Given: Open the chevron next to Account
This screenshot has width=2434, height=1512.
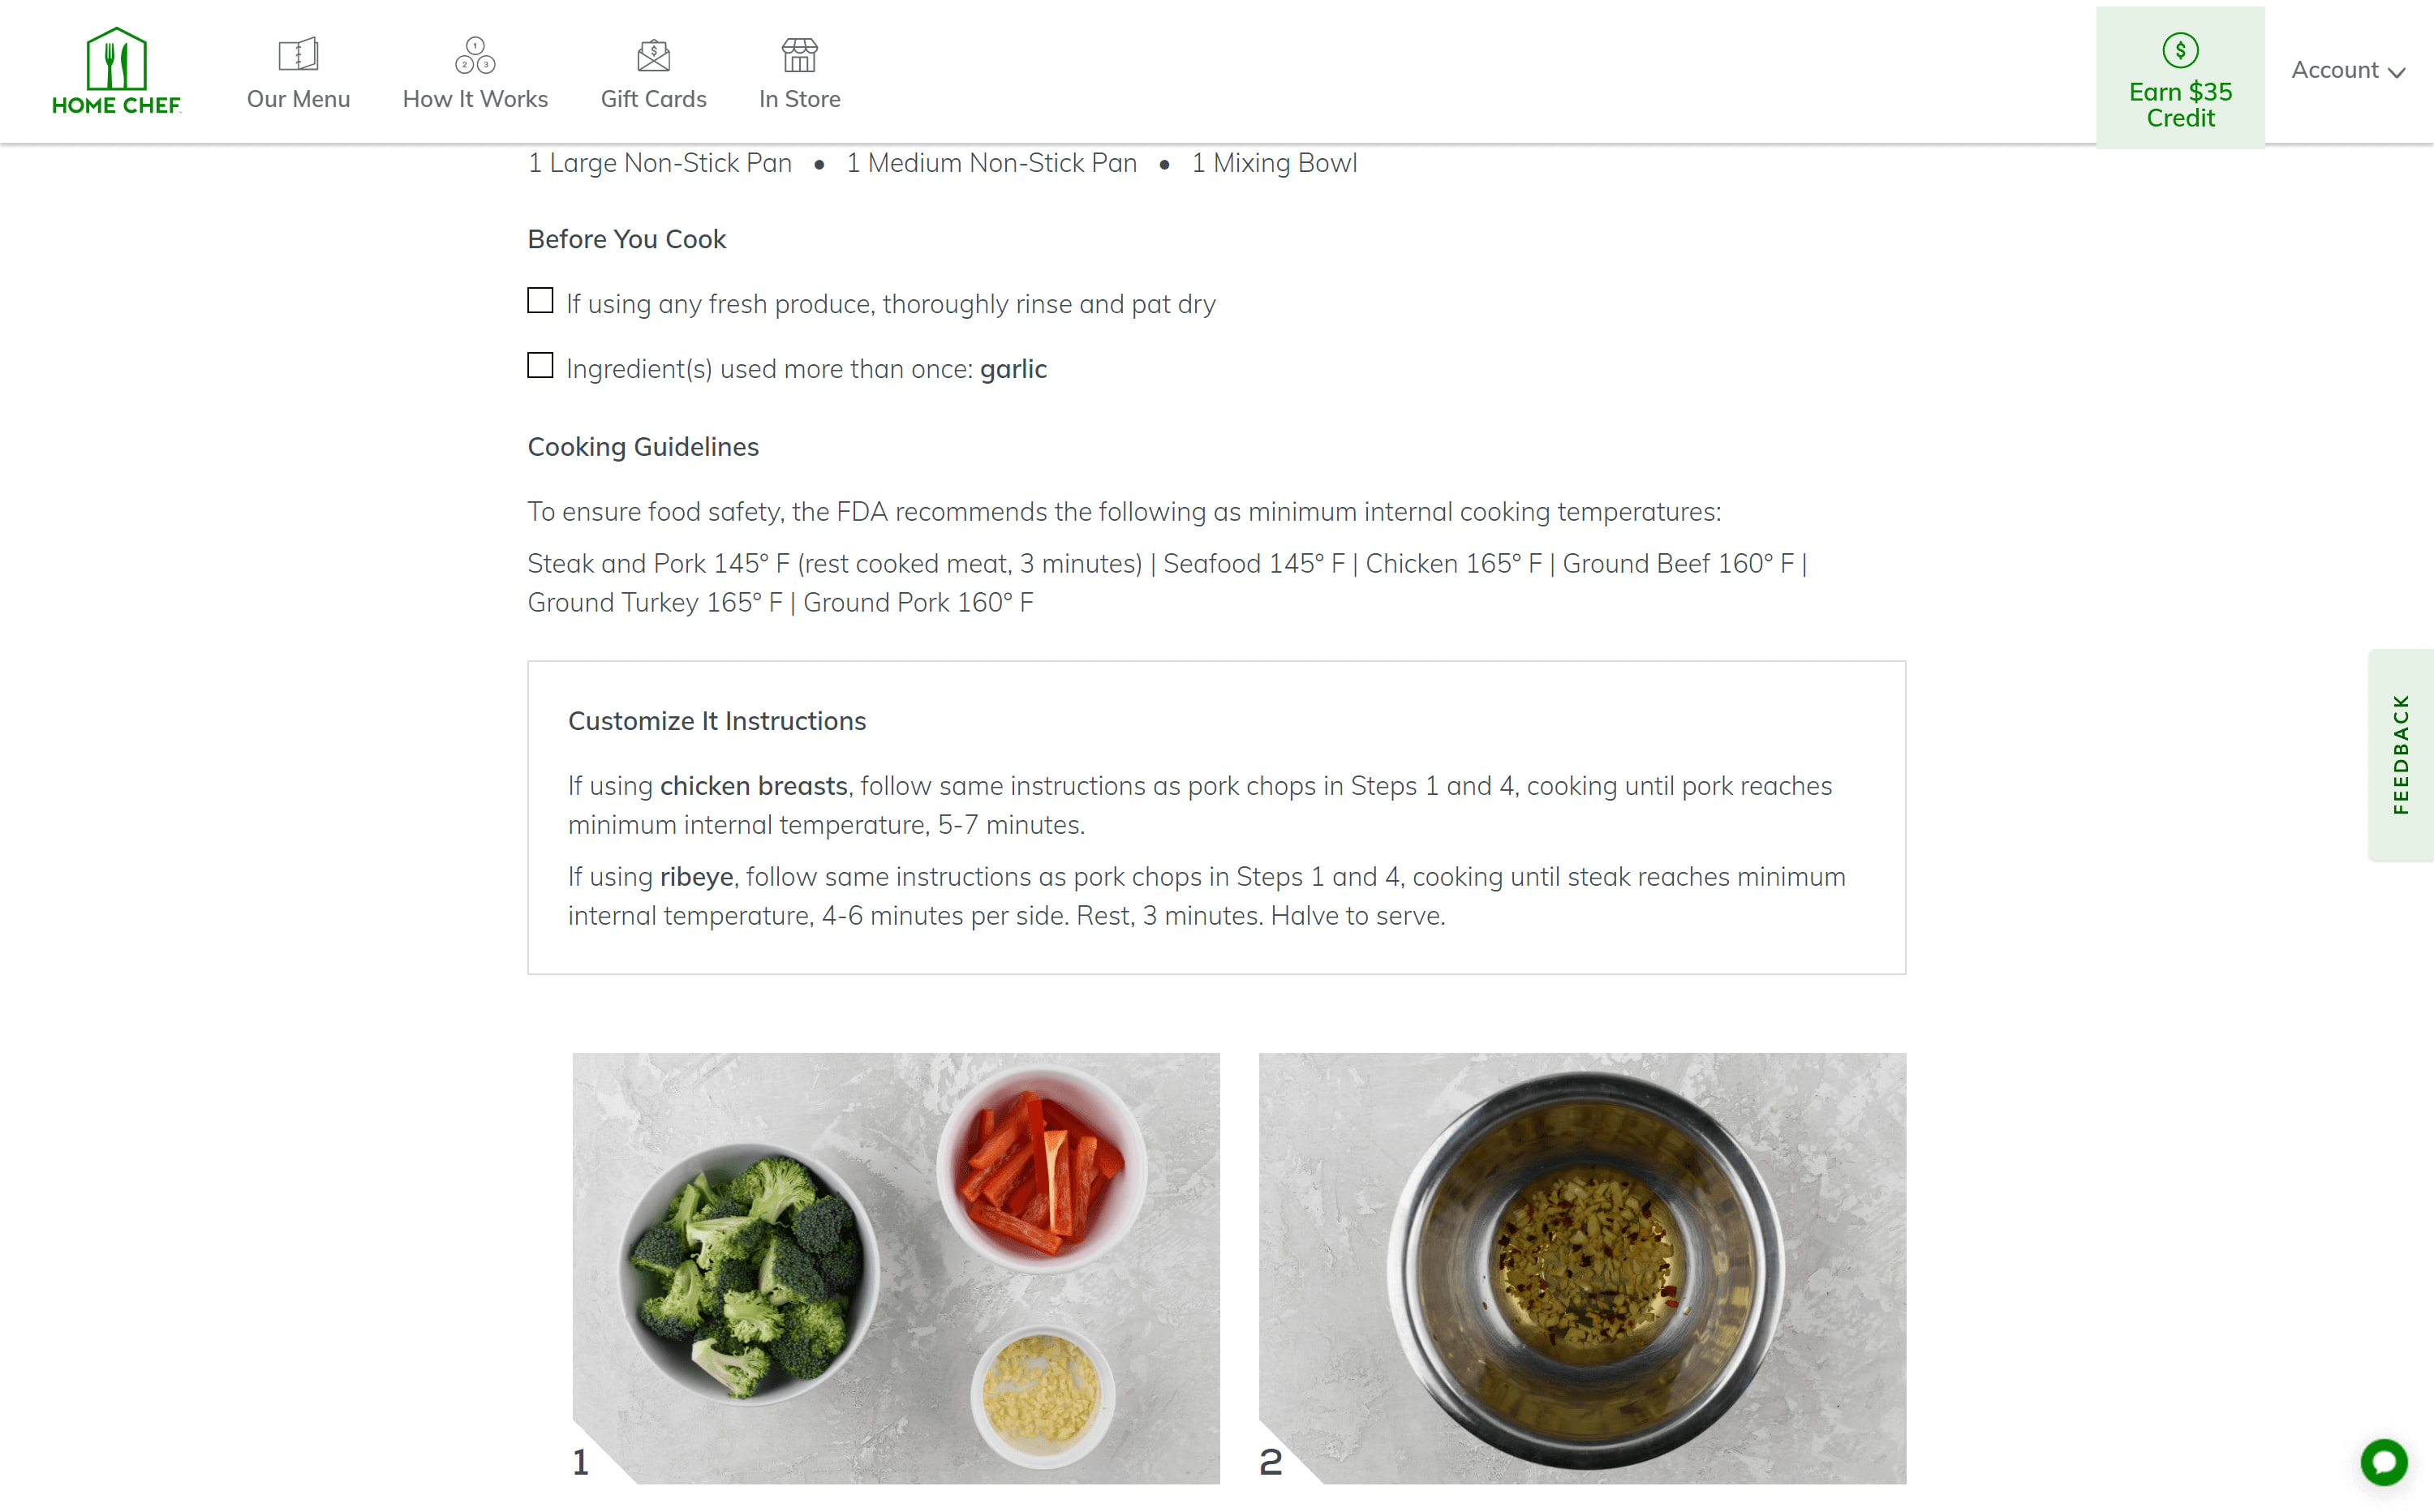Looking at the screenshot, I should point(2396,72).
